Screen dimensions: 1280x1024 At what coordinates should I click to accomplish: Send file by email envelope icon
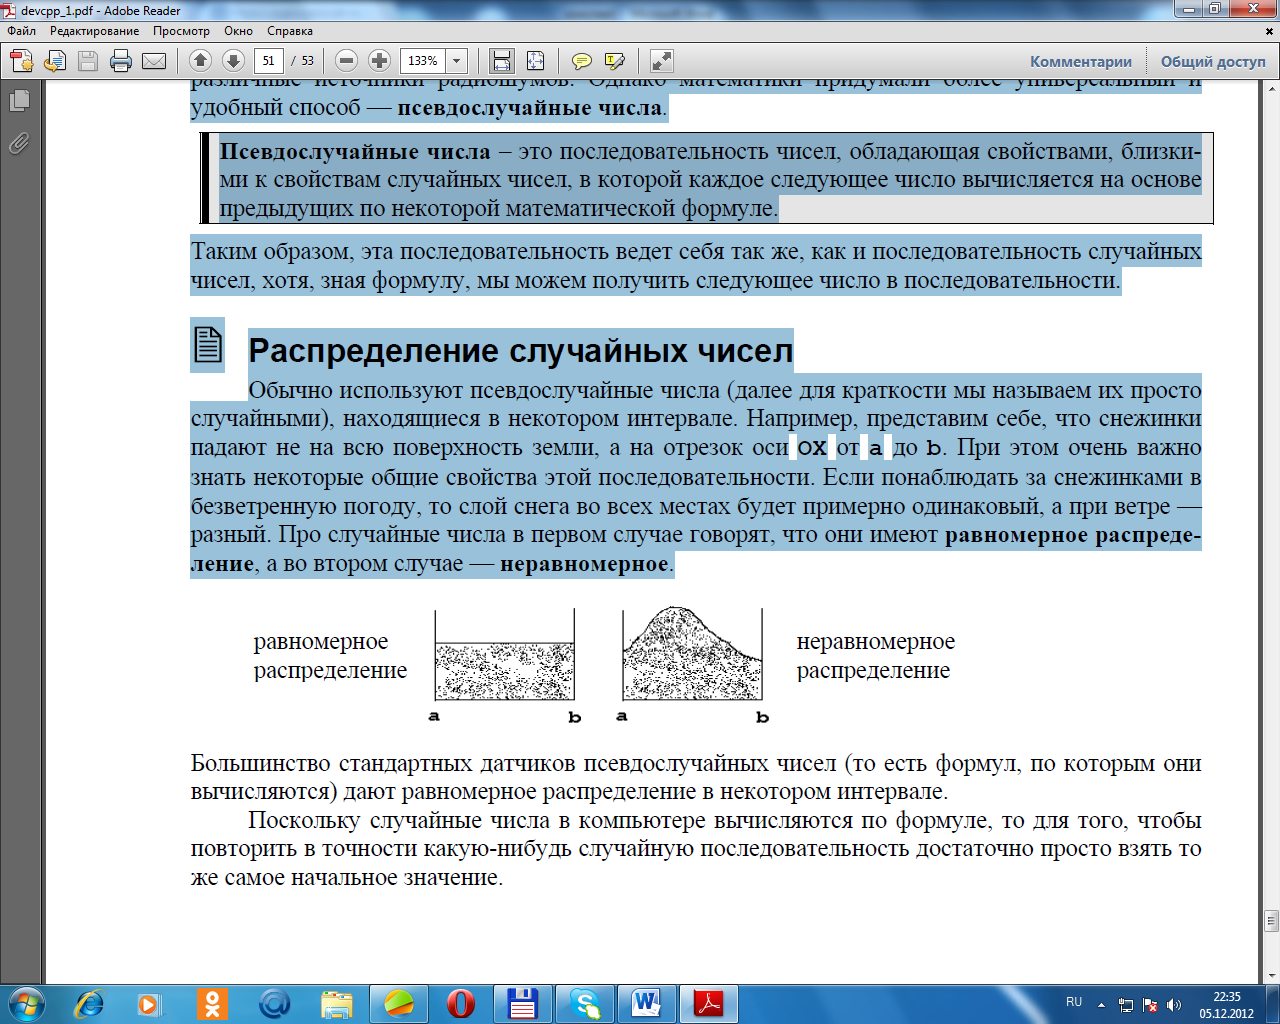(154, 61)
